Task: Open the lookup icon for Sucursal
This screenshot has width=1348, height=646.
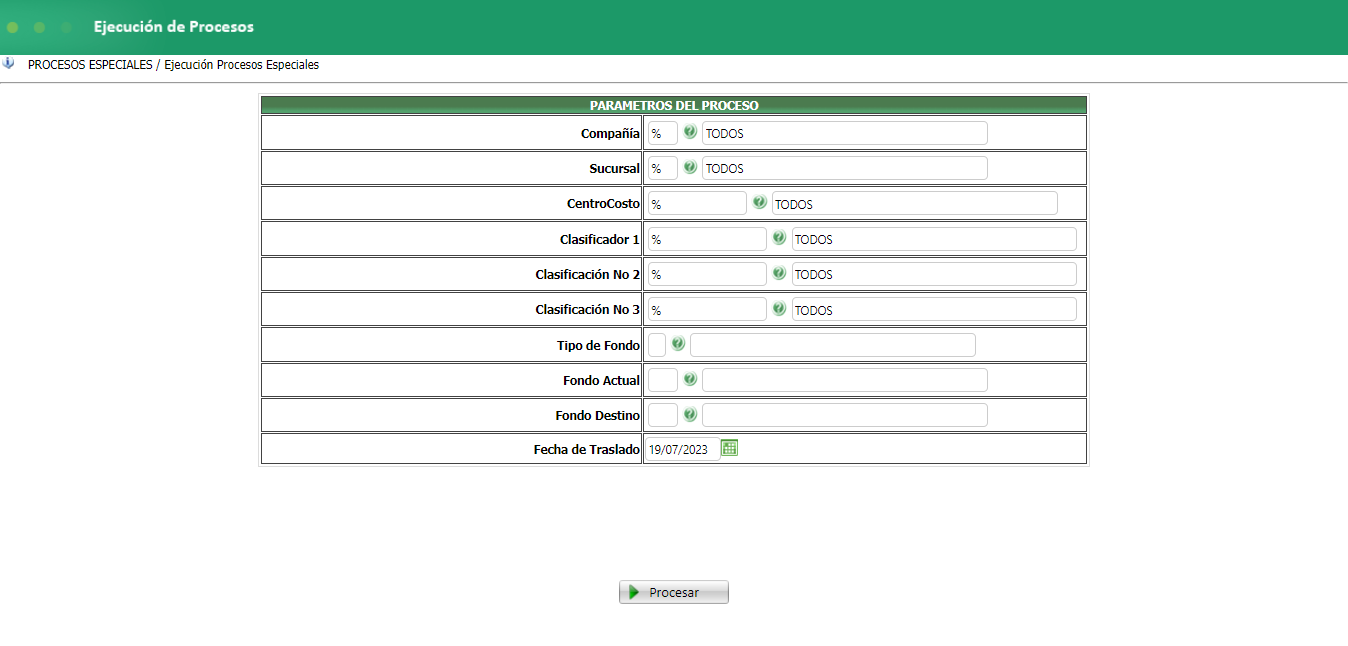Action: (690, 167)
